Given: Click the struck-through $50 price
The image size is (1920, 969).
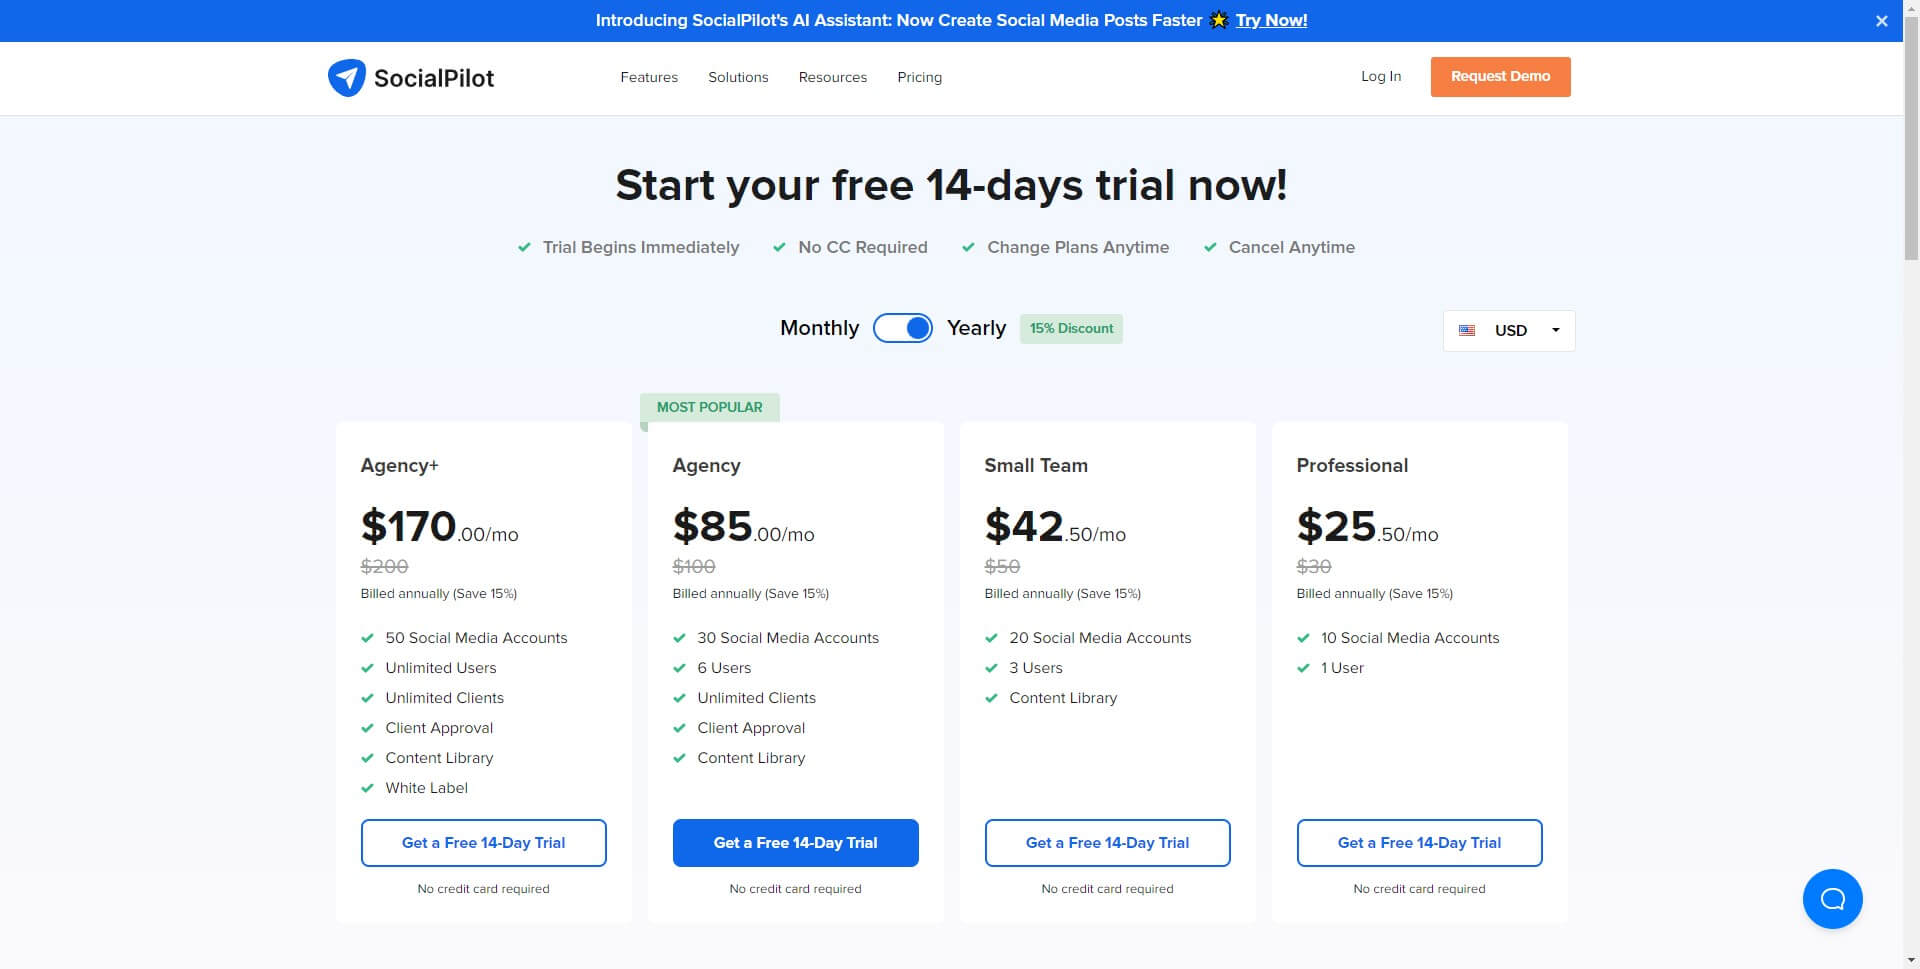Looking at the screenshot, I should (x=1002, y=567).
